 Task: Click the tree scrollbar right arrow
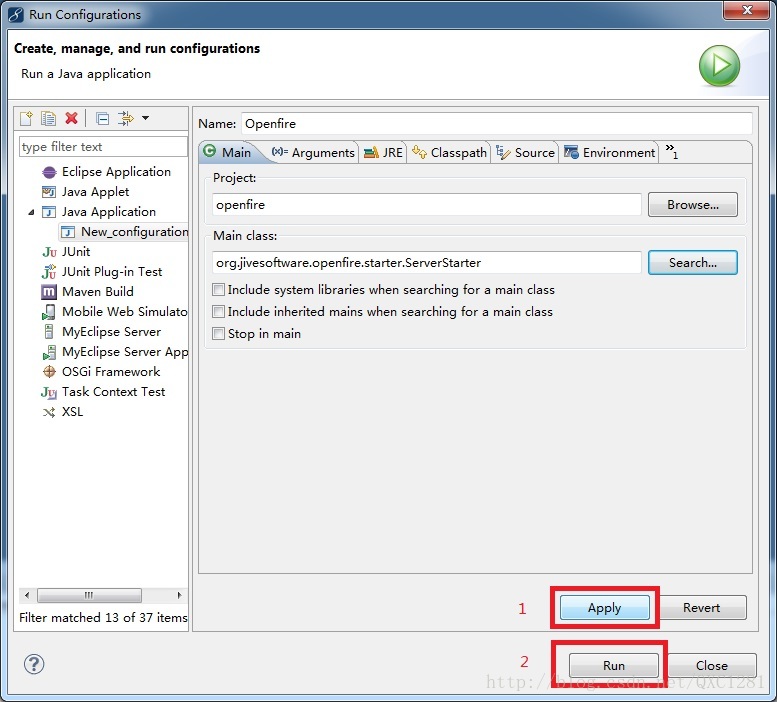point(179,595)
